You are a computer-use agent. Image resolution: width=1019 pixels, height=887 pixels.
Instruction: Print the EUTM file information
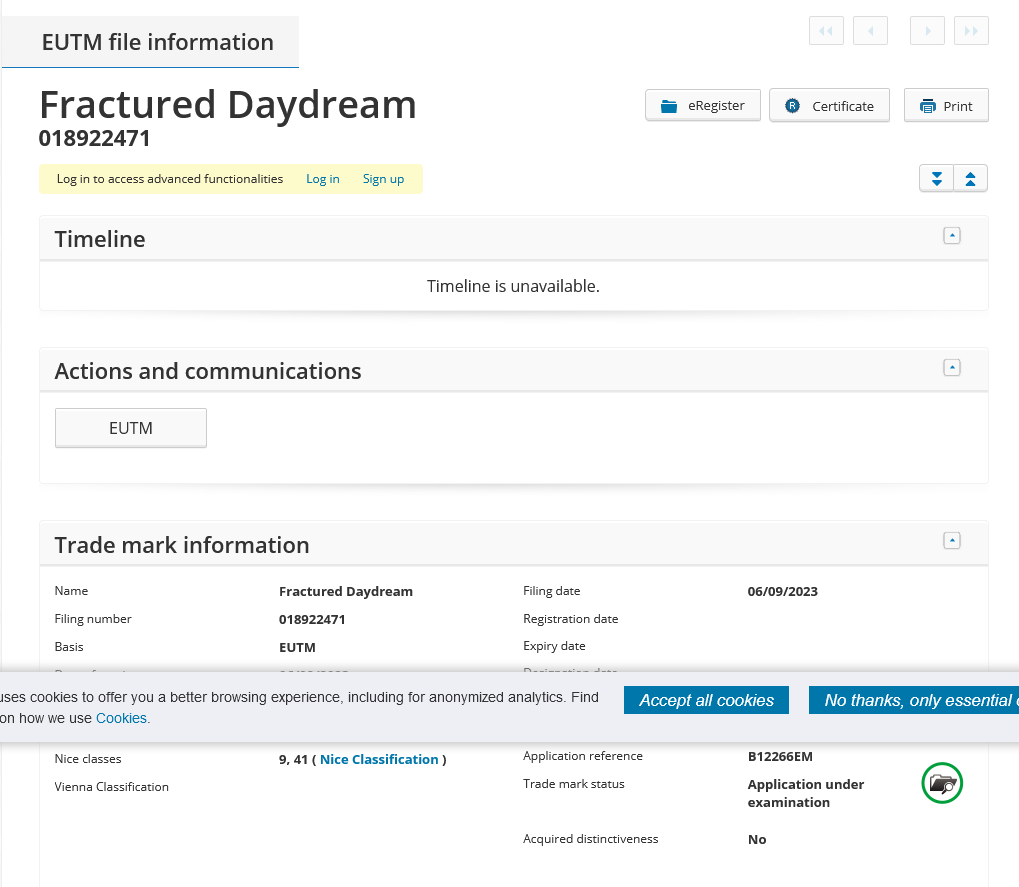pos(946,105)
